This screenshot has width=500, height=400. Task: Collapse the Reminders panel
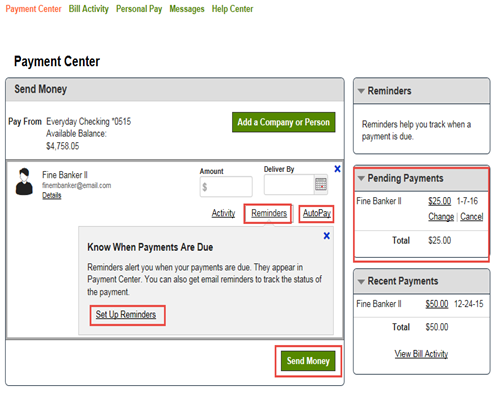point(361,91)
